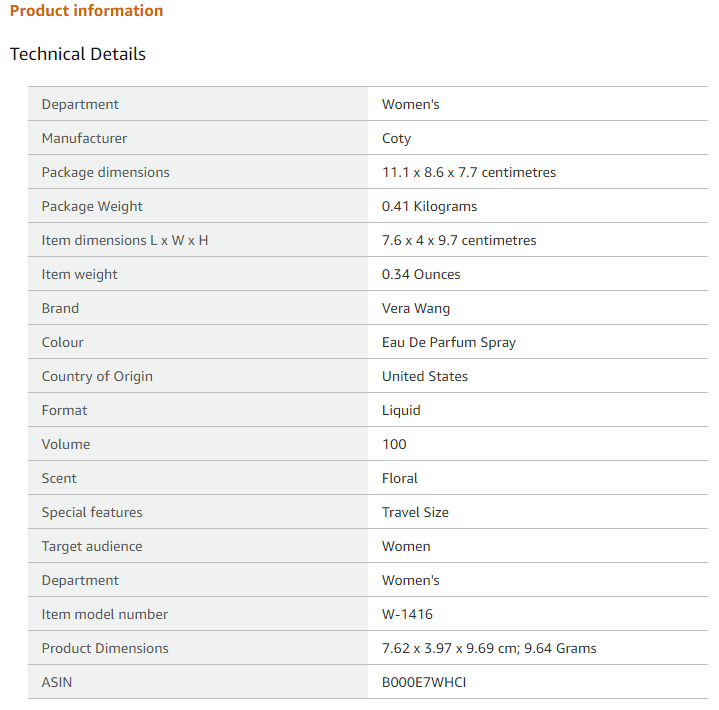Click the Technical Details heading
This screenshot has width=719, height=710.
click(77, 54)
